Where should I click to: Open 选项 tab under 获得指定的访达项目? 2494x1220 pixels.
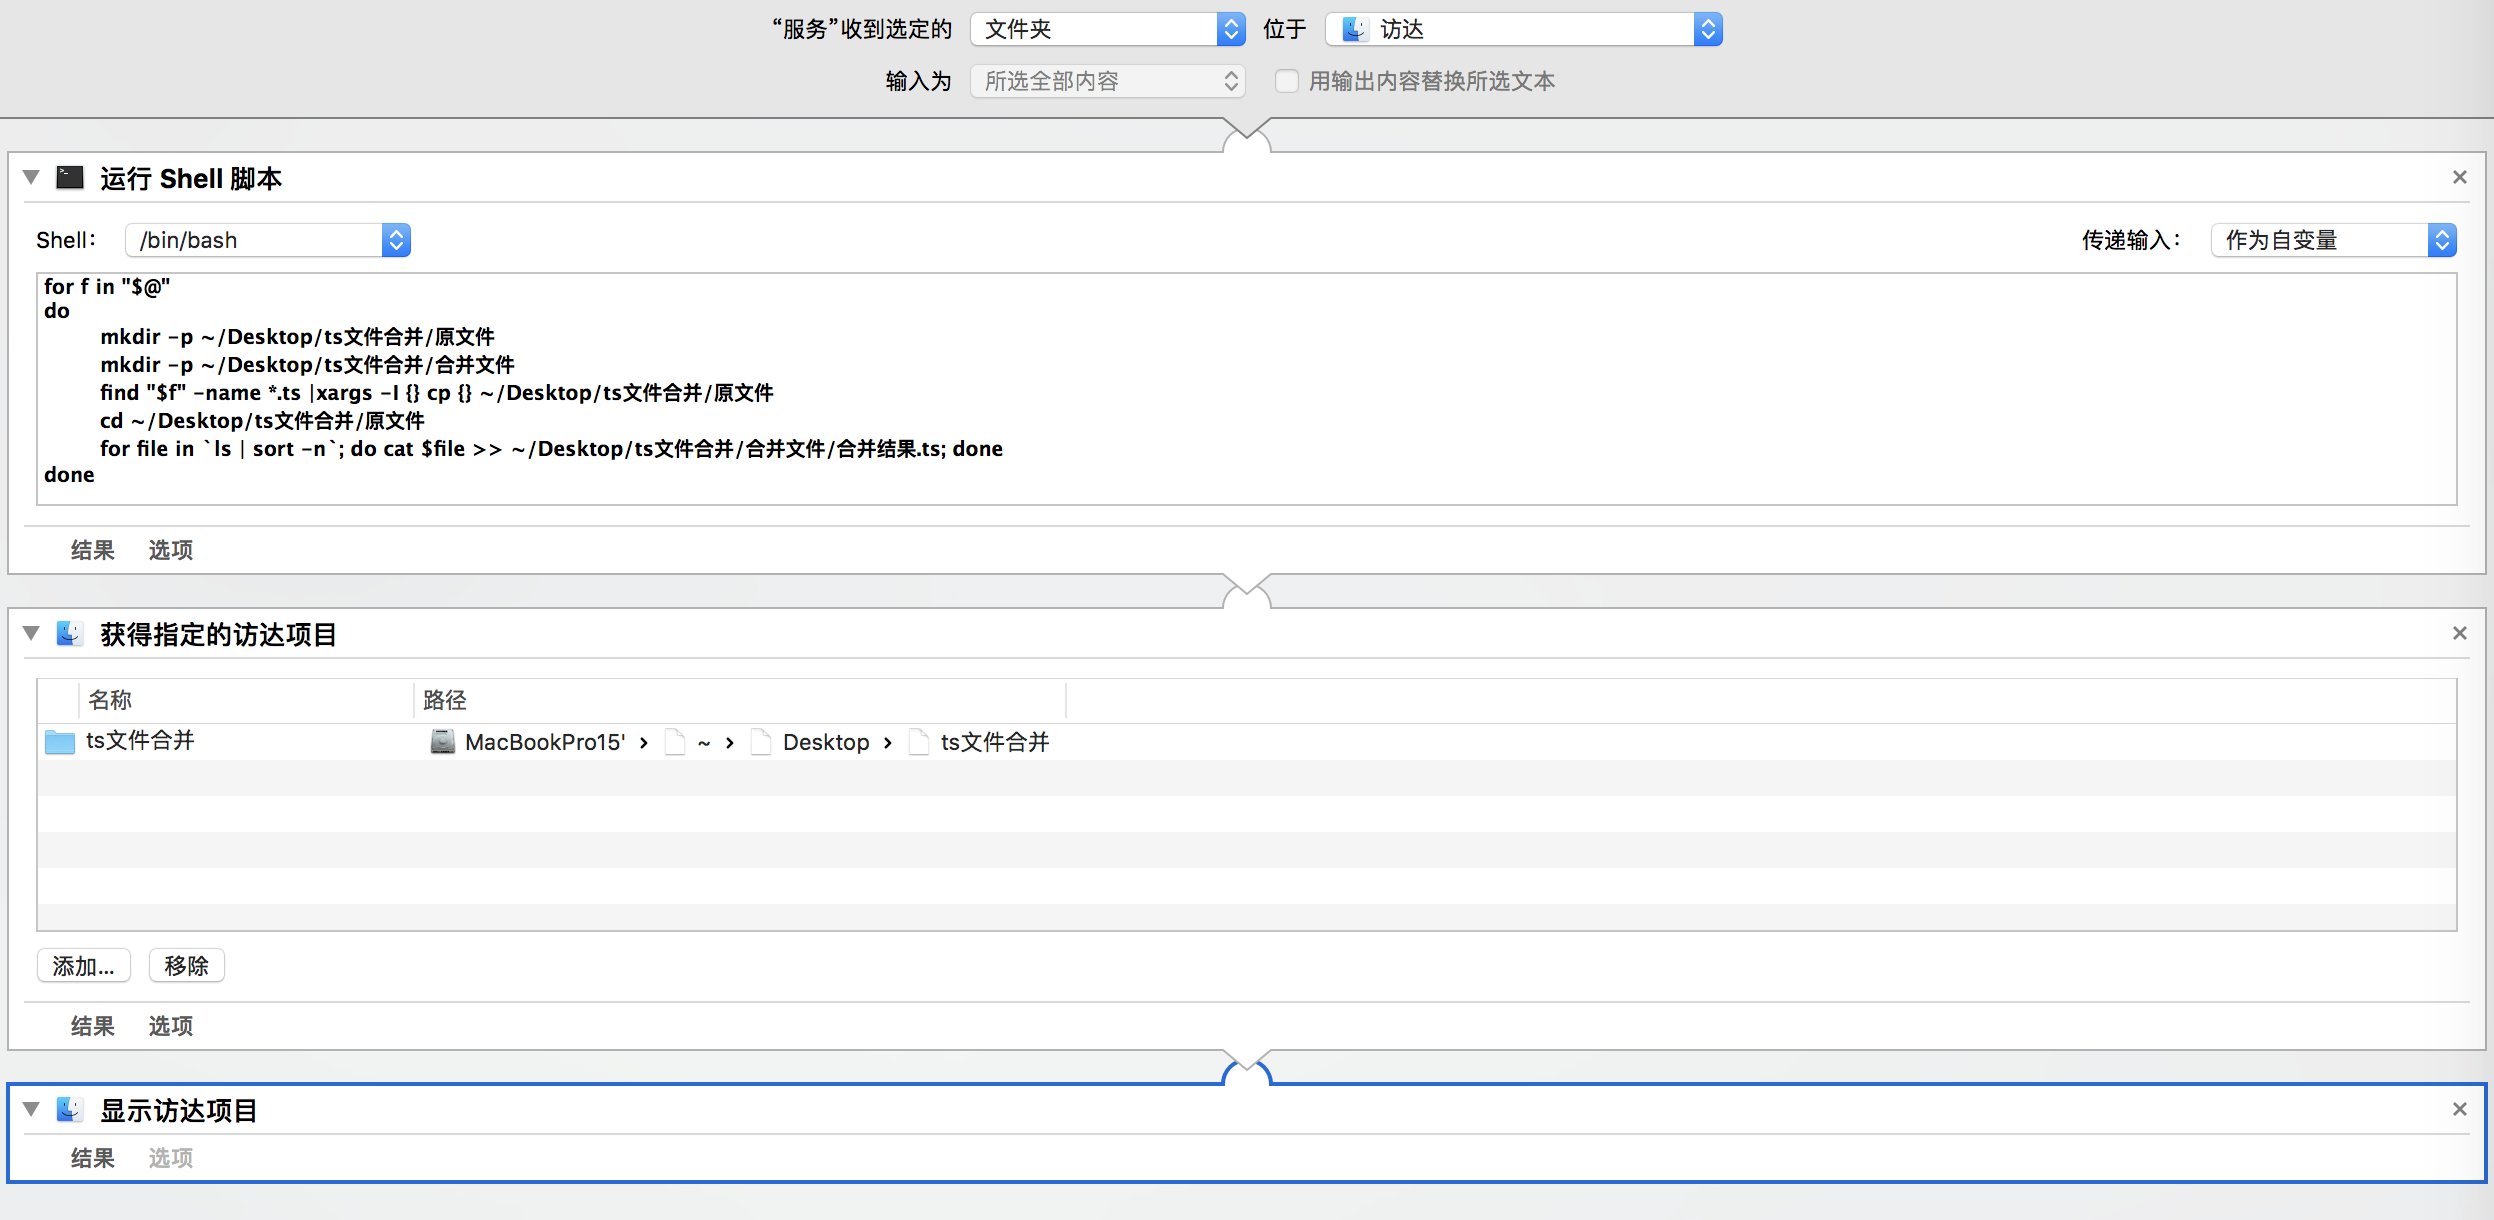tap(170, 1026)
